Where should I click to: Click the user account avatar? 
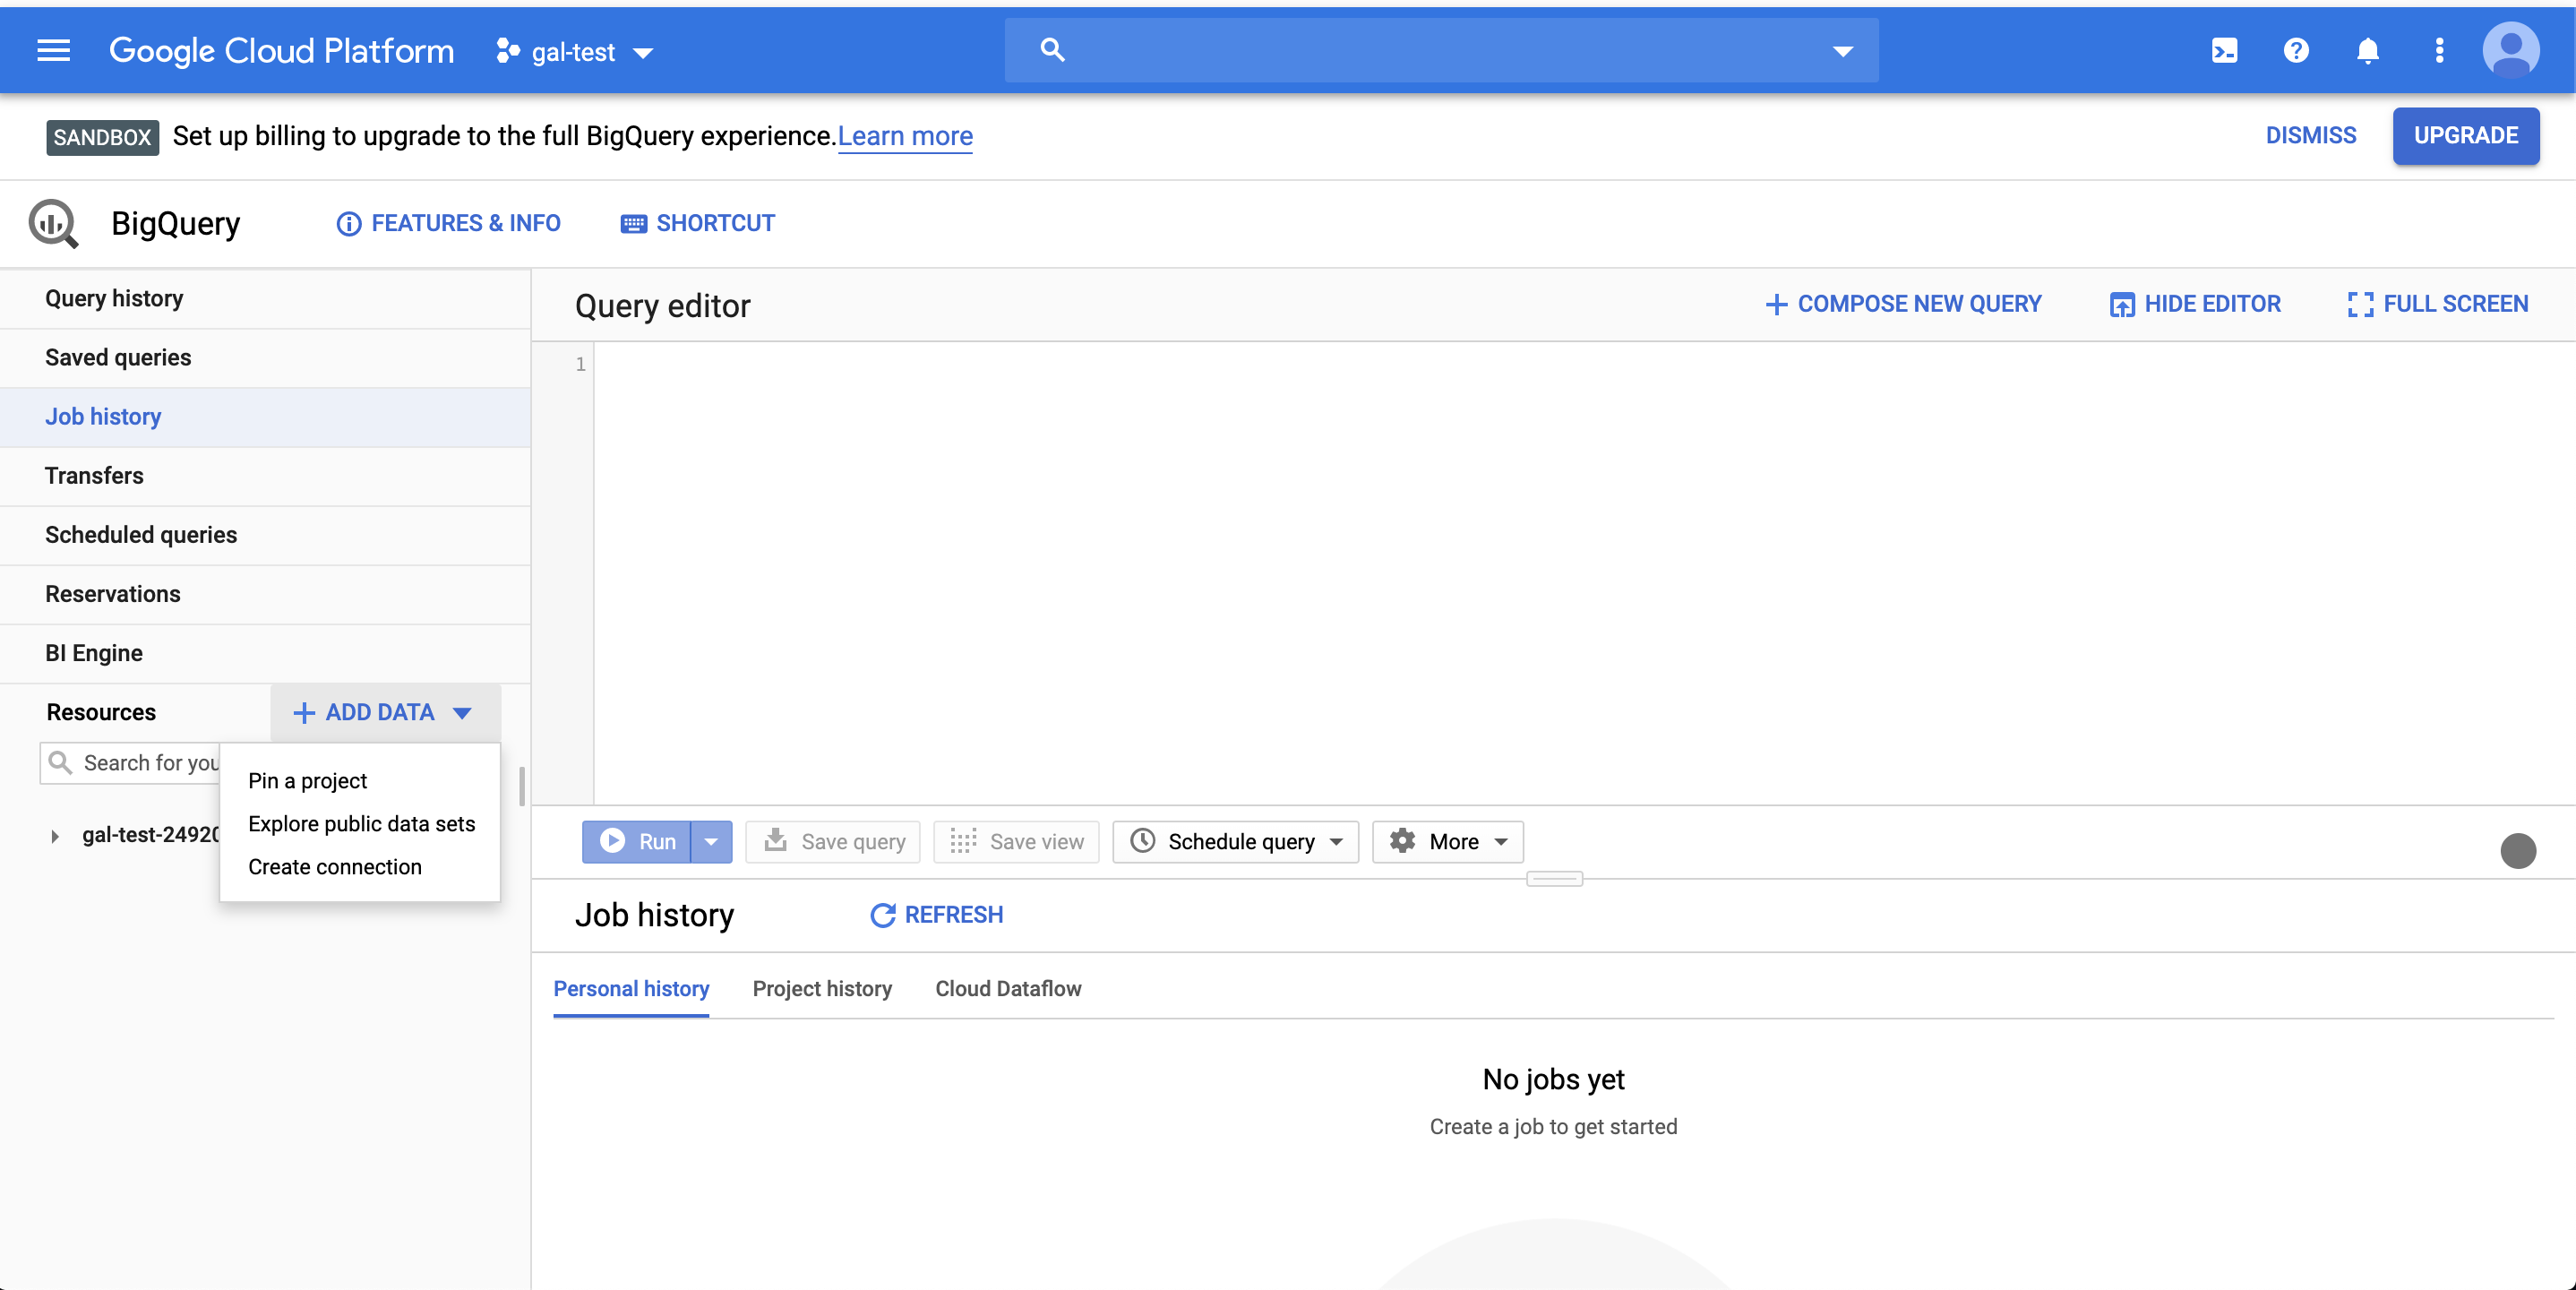click(x=2510, y=50)
